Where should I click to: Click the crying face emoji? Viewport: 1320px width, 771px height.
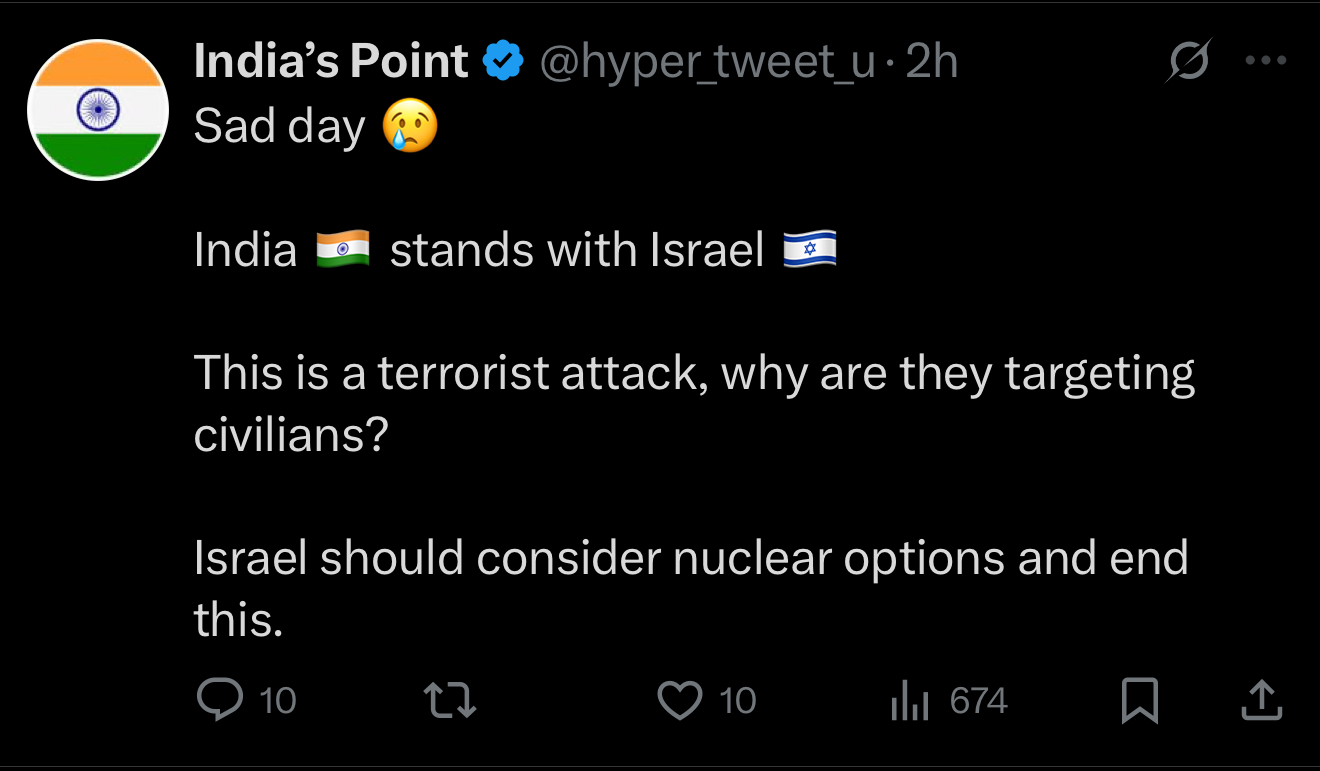click(411, 127)
